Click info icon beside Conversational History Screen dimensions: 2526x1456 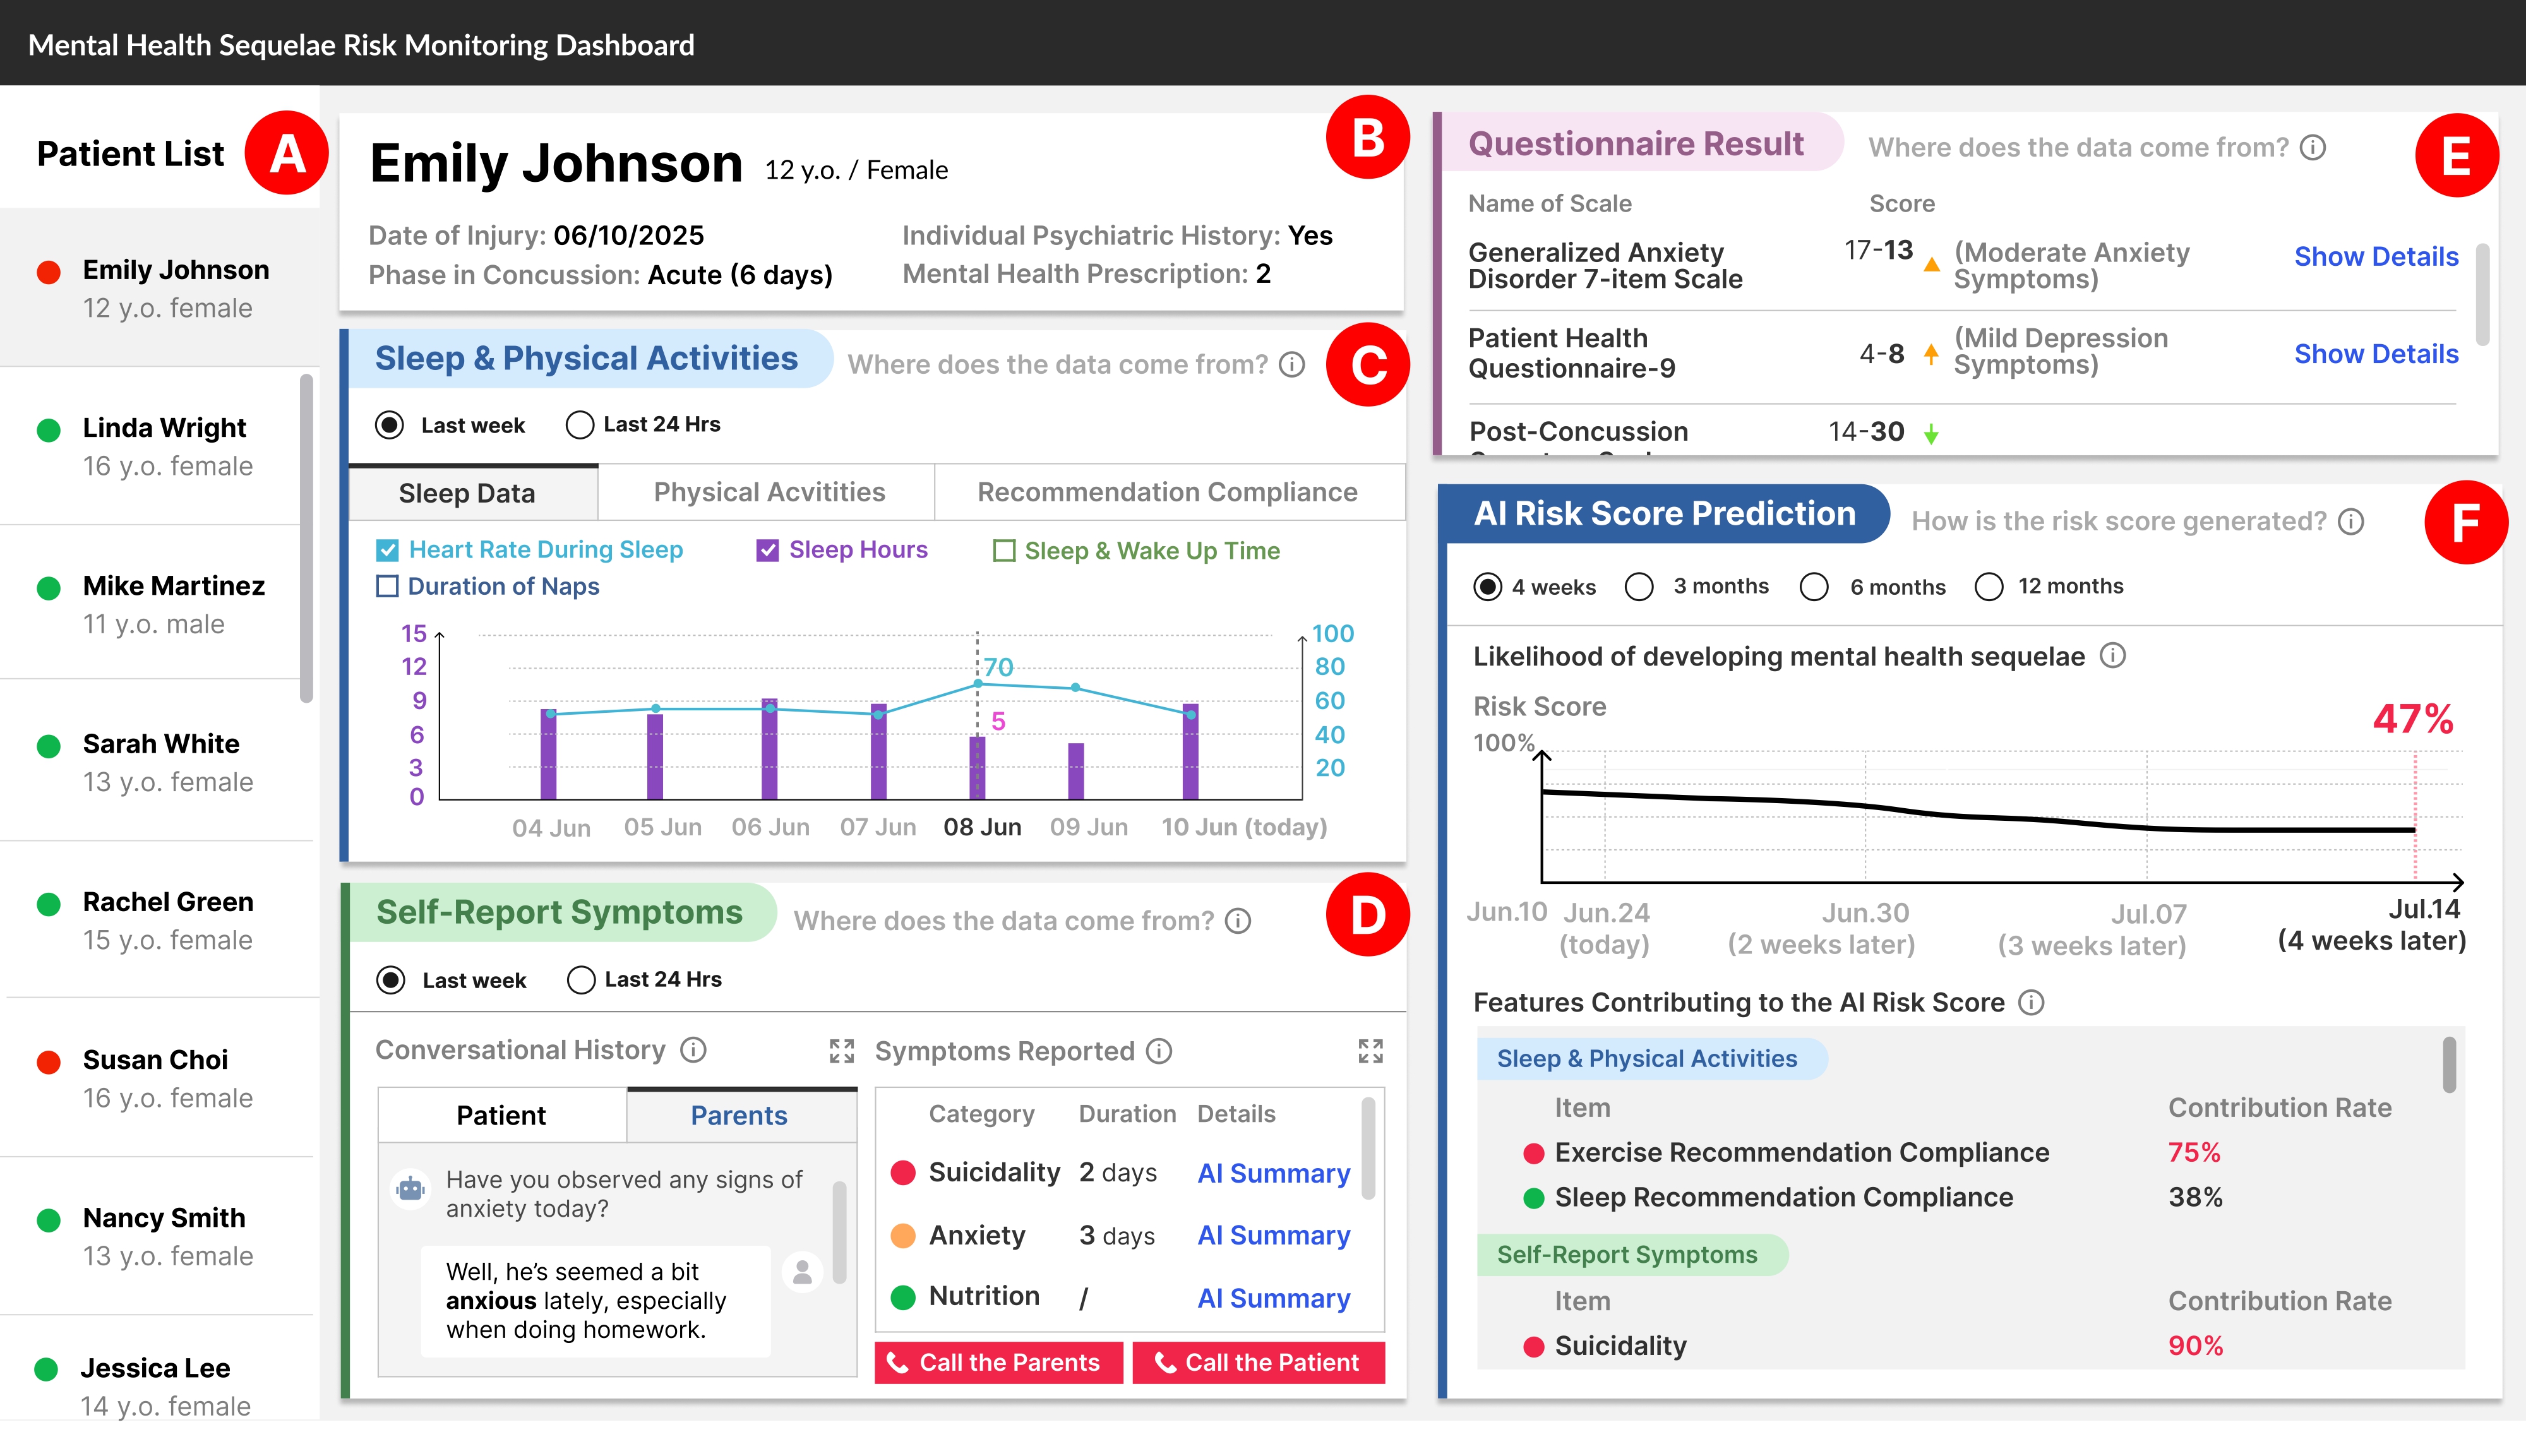pyautogui.click(x=693, y=1050)
